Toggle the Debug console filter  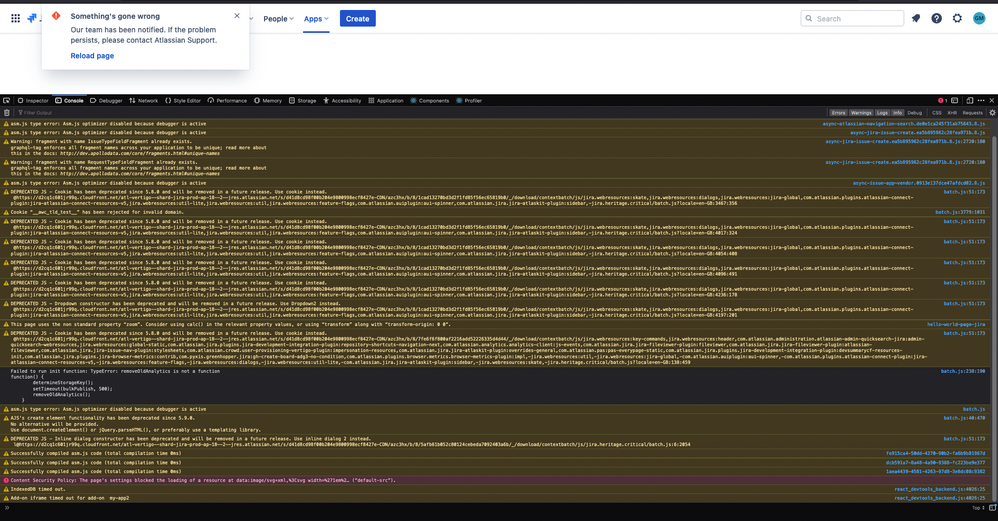coord(915,113)
